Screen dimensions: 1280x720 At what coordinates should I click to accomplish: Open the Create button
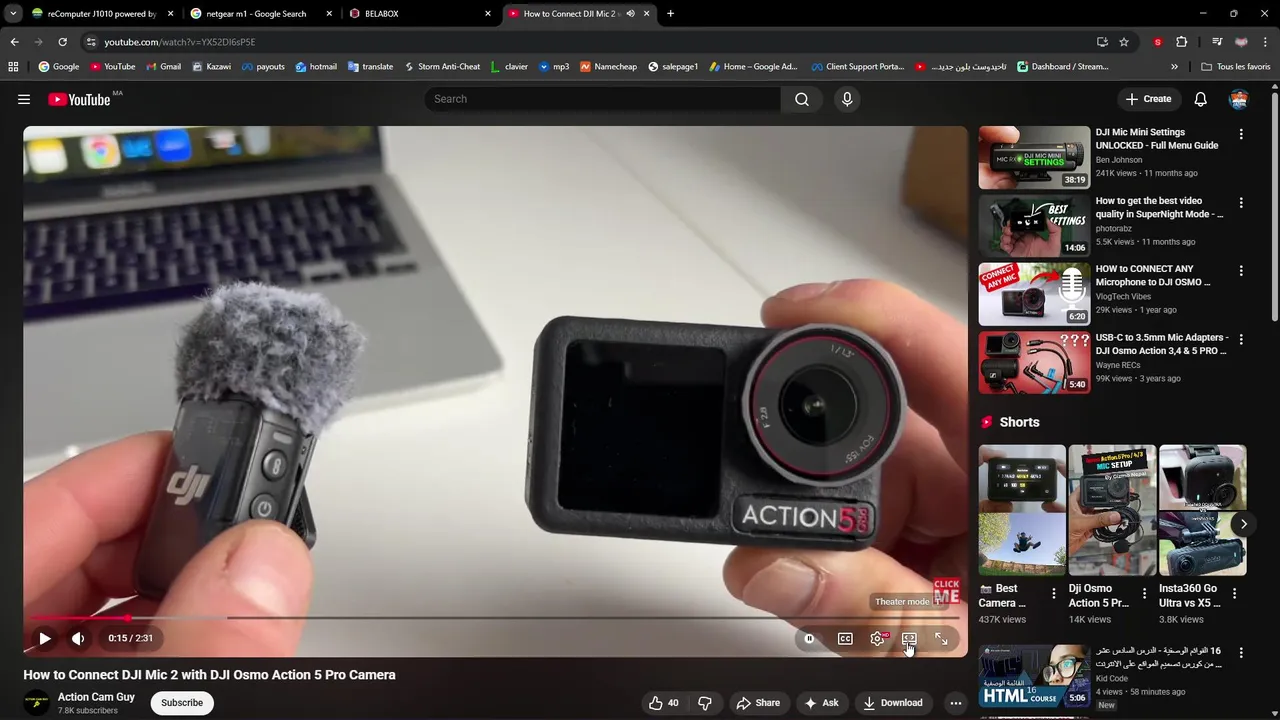click(1148, 99)
